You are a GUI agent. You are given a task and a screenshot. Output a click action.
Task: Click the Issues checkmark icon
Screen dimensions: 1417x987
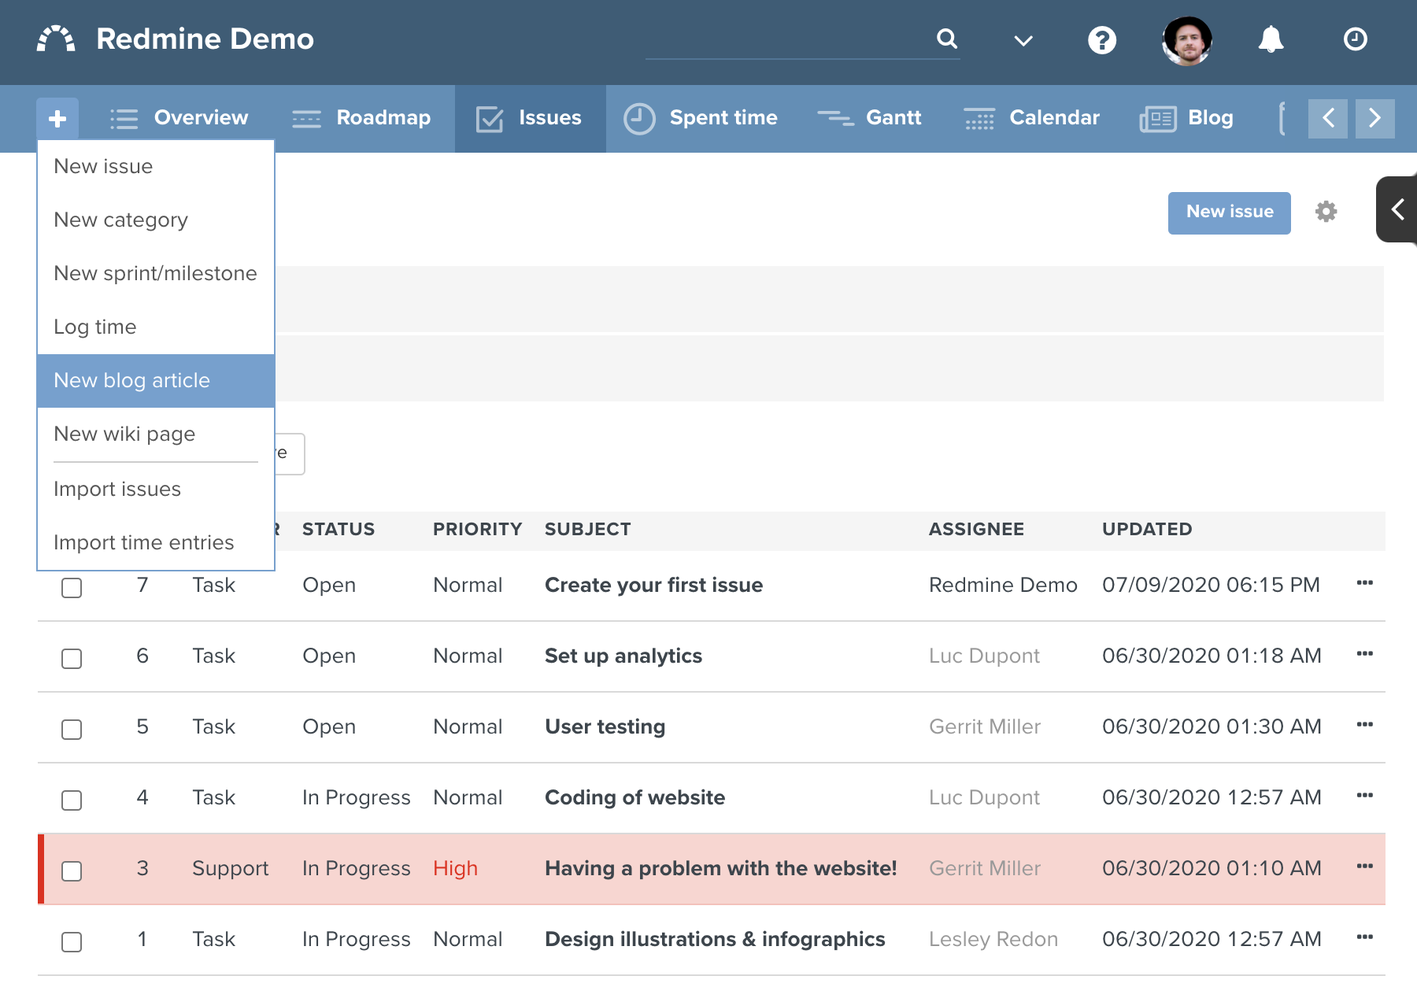coord(490,119)
